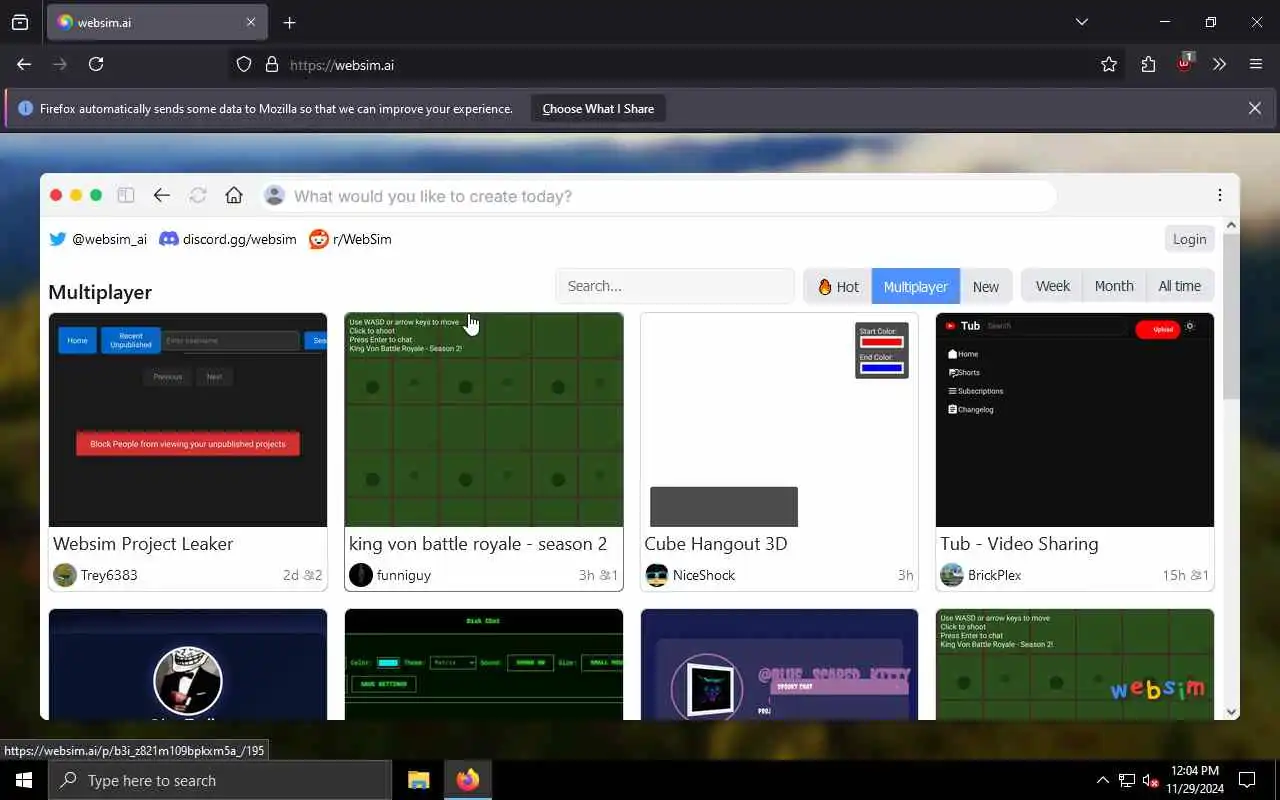Click Choose What I Share button
1280x800 pixels.
[x=598, y=108]
